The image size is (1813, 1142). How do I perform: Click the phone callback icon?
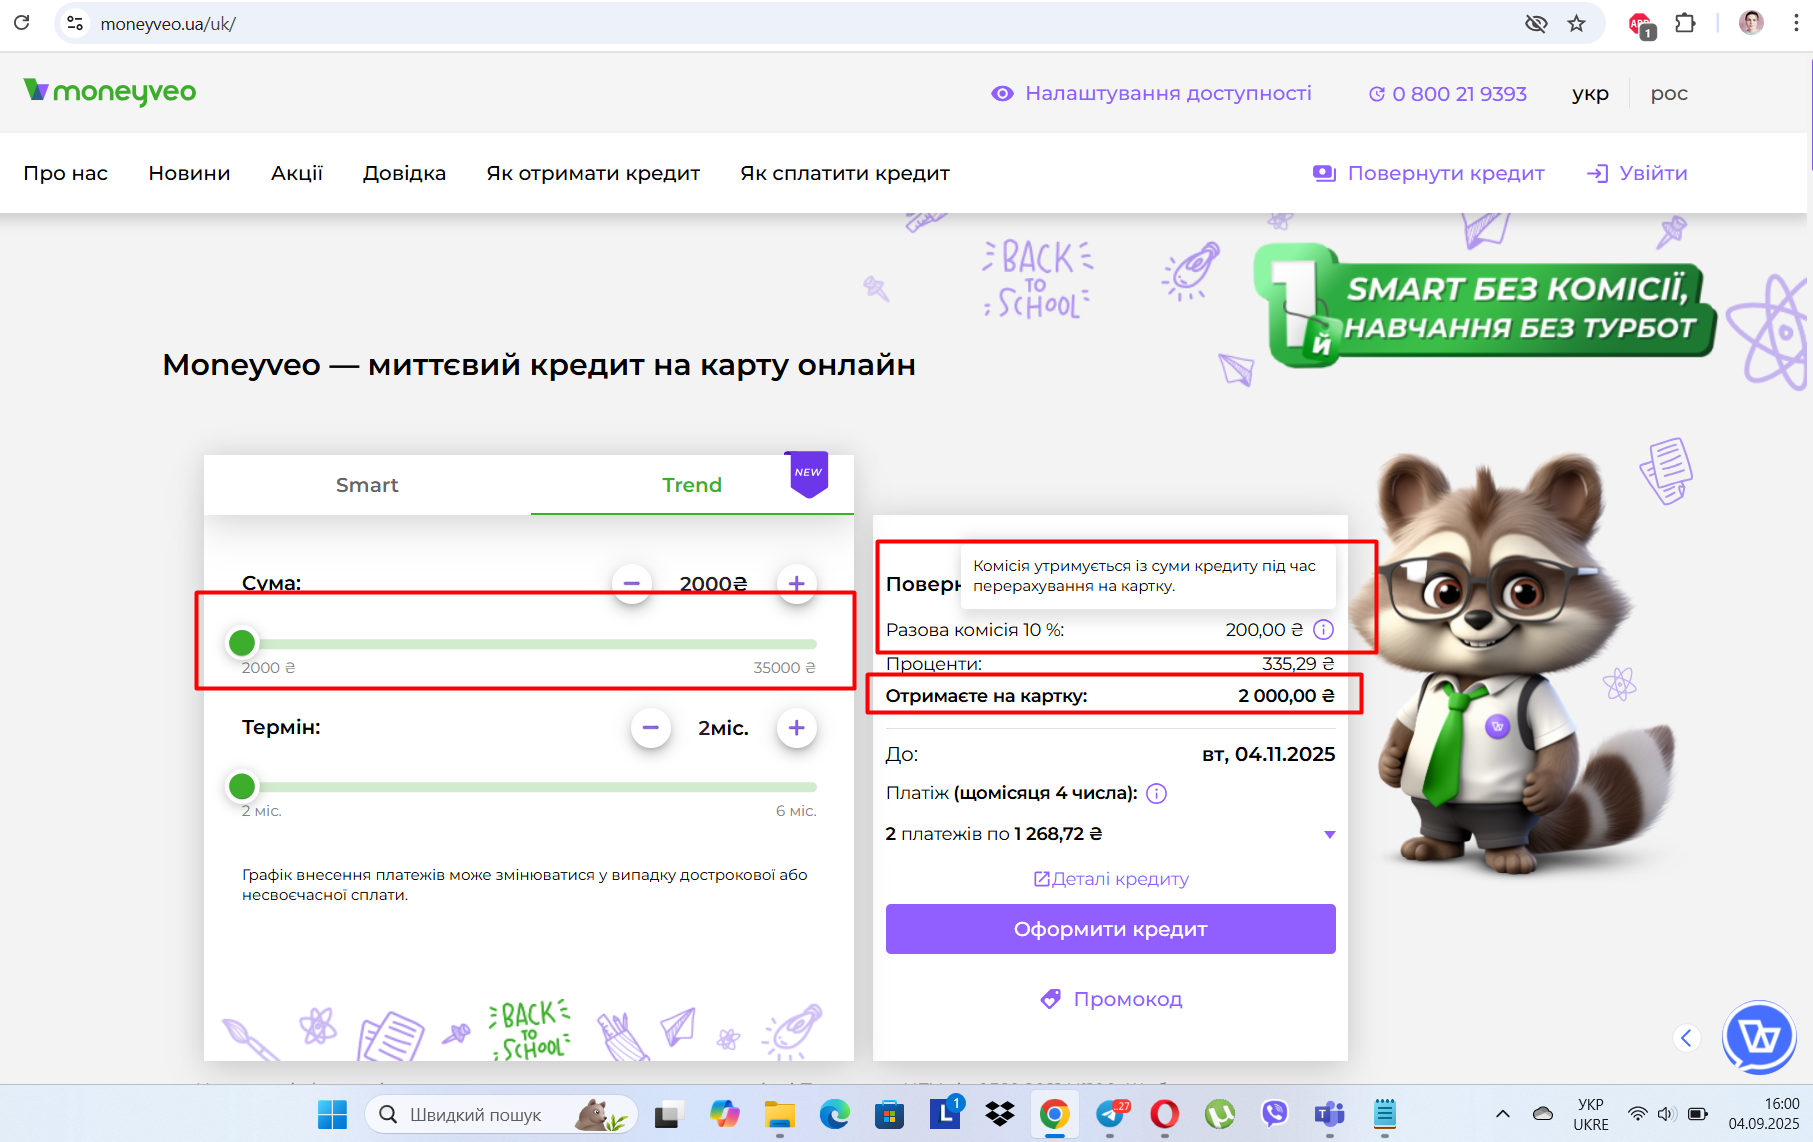pos(1377,94)
